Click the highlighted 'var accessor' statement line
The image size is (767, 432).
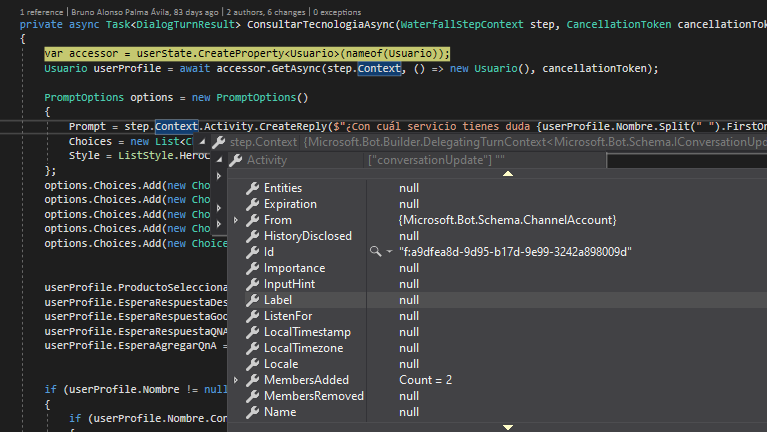point(247,53)
